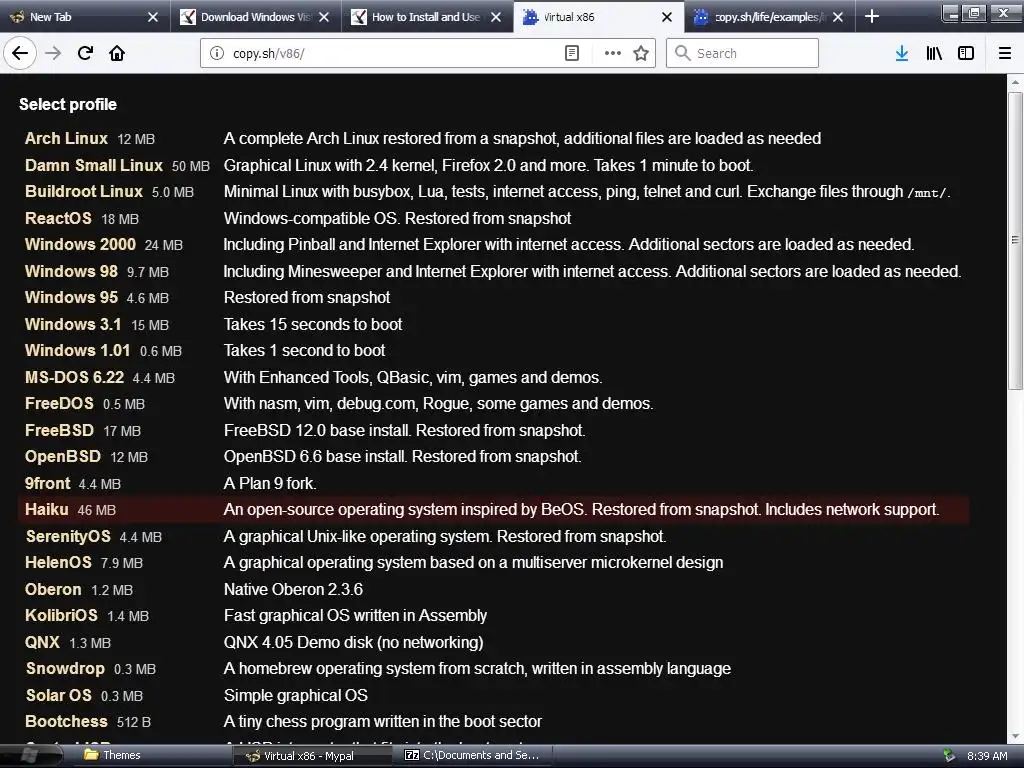This screenshot has width=1024, height=768.
Task: Click the scrollbar down arrow
Action: pos(1015,736)
